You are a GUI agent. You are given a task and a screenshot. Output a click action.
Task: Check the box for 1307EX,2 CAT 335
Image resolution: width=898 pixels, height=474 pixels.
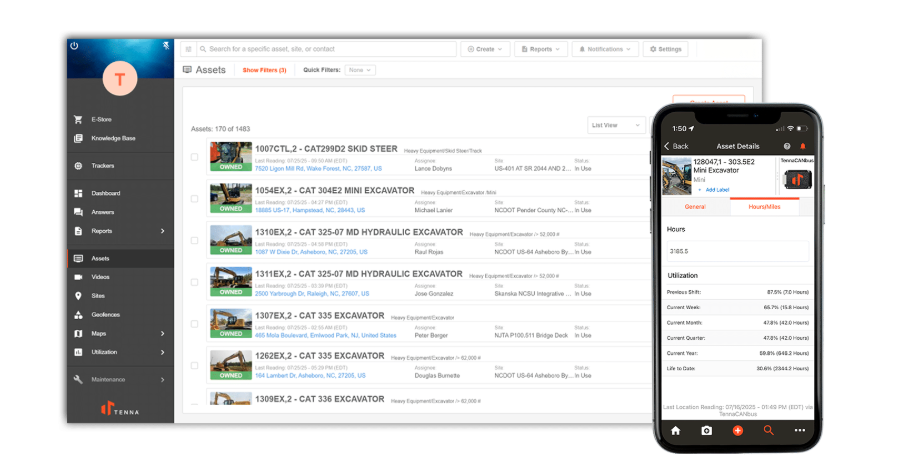tap(195, 324)
